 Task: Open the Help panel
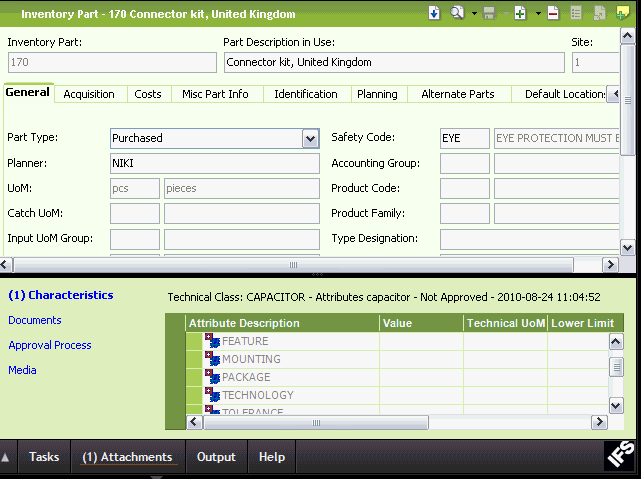pyautogui.click(x=272, y=457)
